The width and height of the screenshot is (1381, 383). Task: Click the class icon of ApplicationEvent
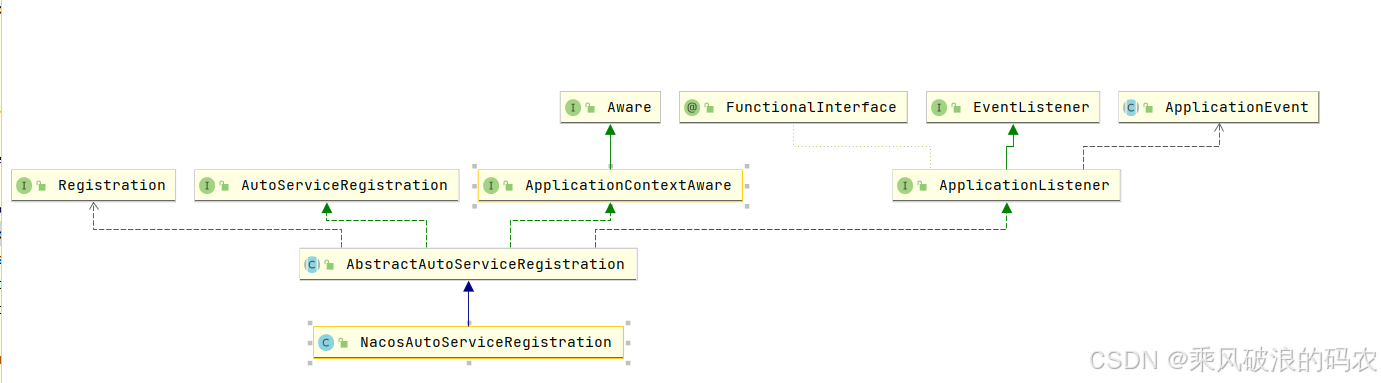point(1131,108)
